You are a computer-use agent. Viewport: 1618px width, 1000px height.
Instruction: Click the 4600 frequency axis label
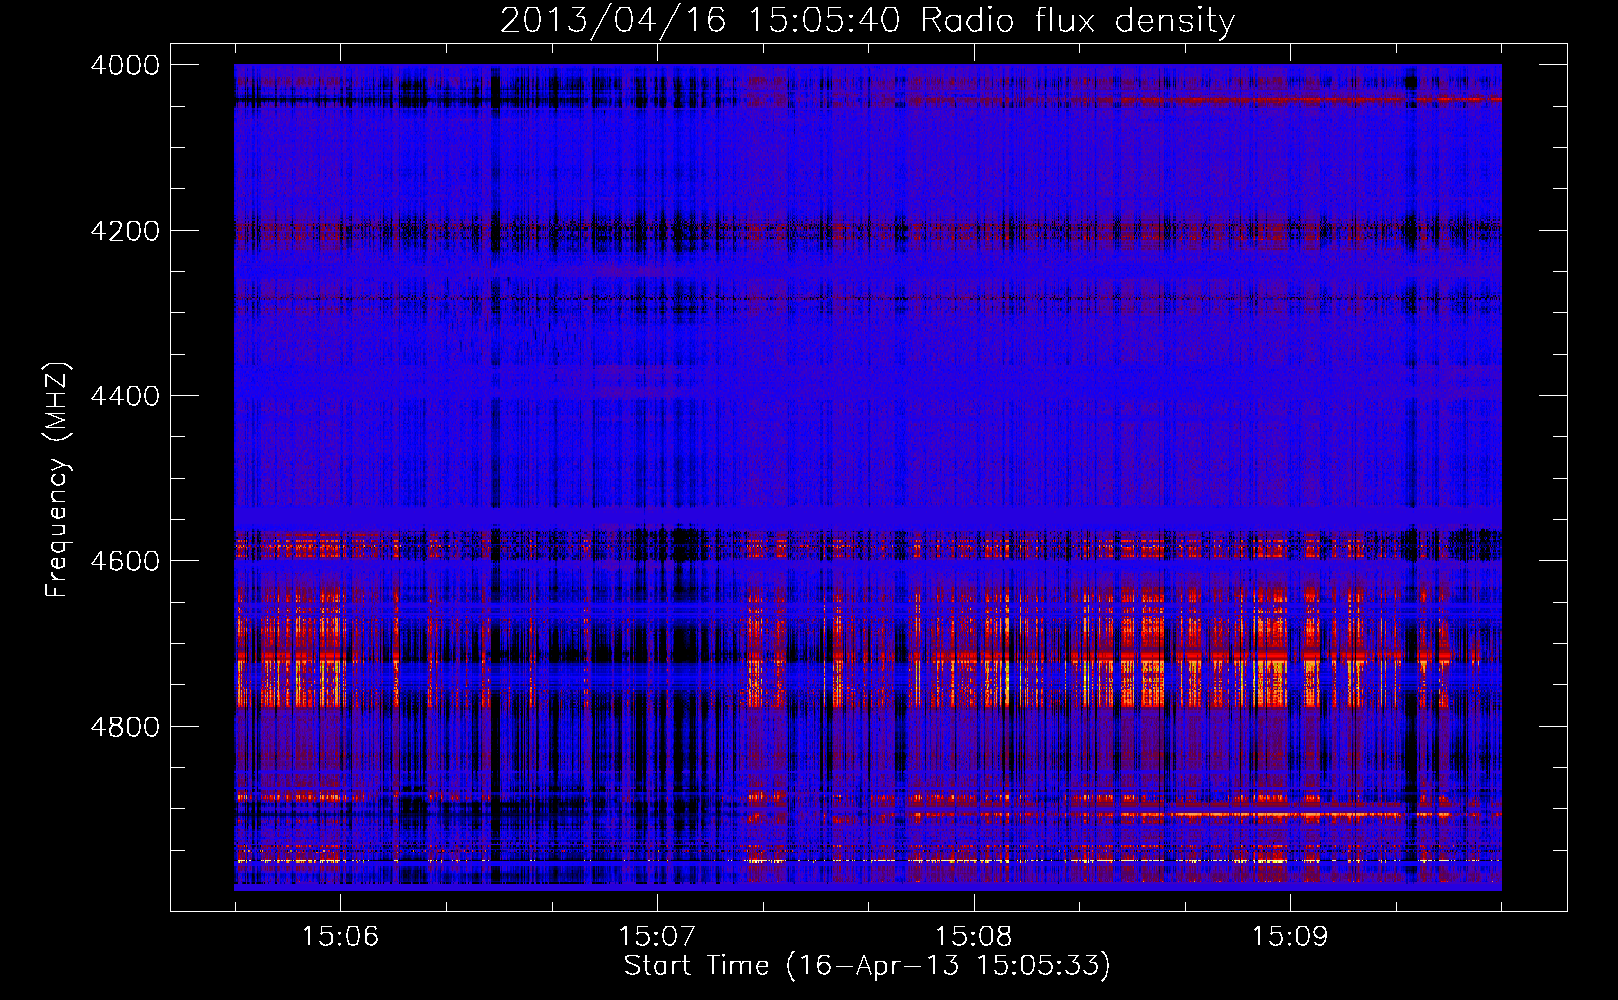pos(124,561)
